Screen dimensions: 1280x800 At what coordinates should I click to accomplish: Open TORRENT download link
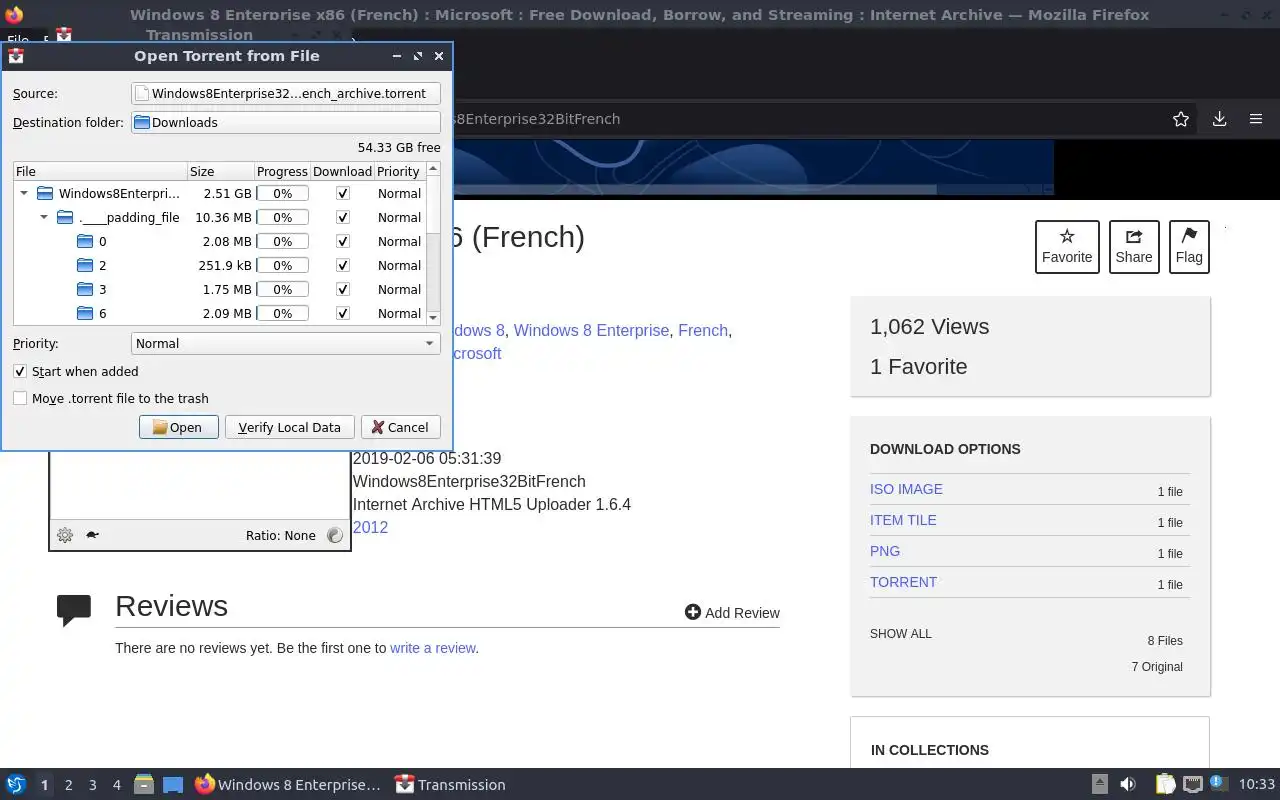pos(903,582)
